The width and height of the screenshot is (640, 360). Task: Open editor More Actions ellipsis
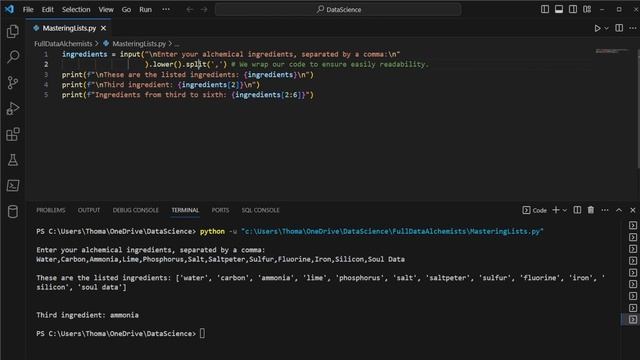point(633,28)
